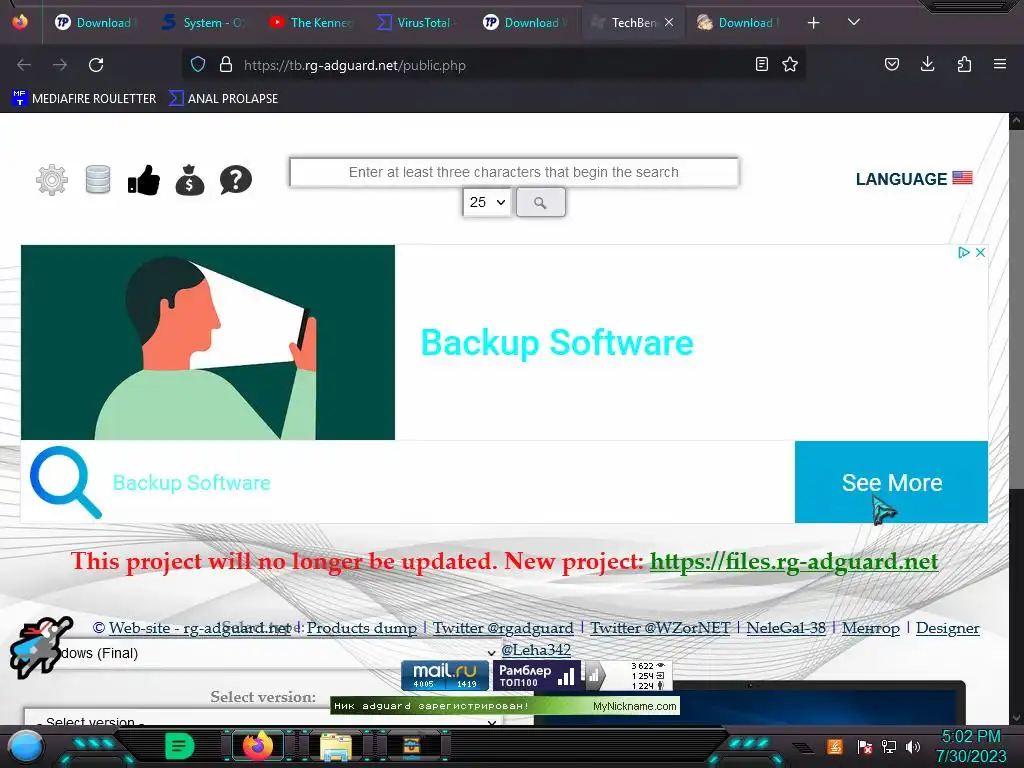This screenshot has height=768, width=1024.
Task: Bookmark this page with the star
Action: tap(790, 65)
